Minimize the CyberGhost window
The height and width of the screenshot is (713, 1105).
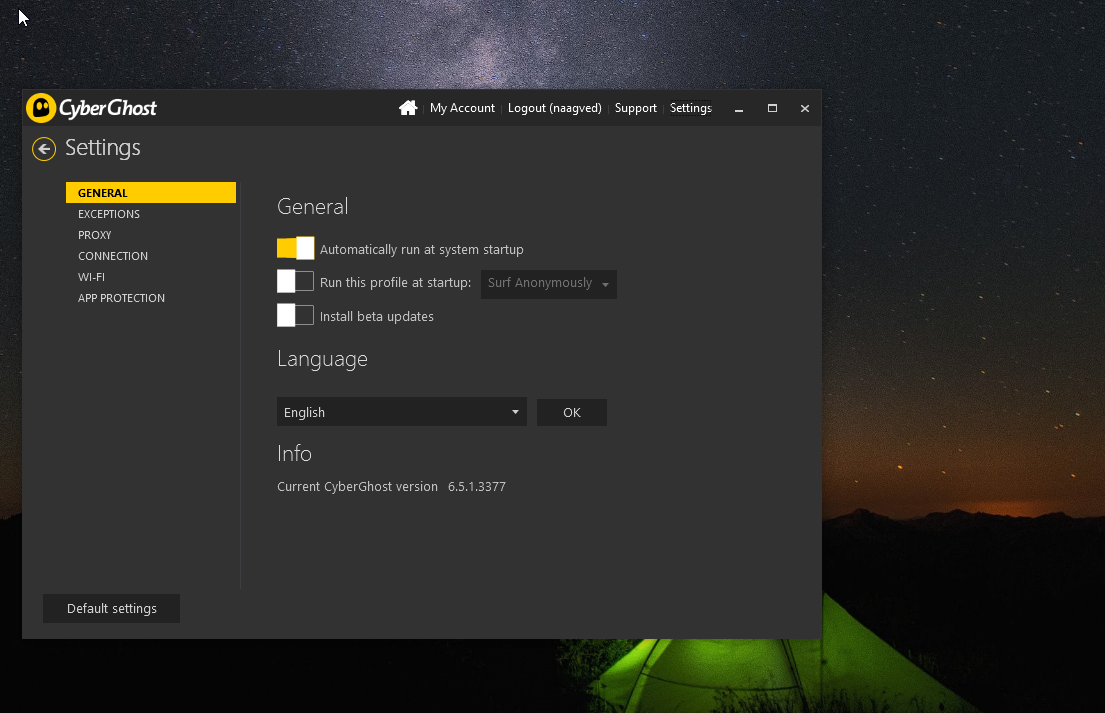point(739,108)
